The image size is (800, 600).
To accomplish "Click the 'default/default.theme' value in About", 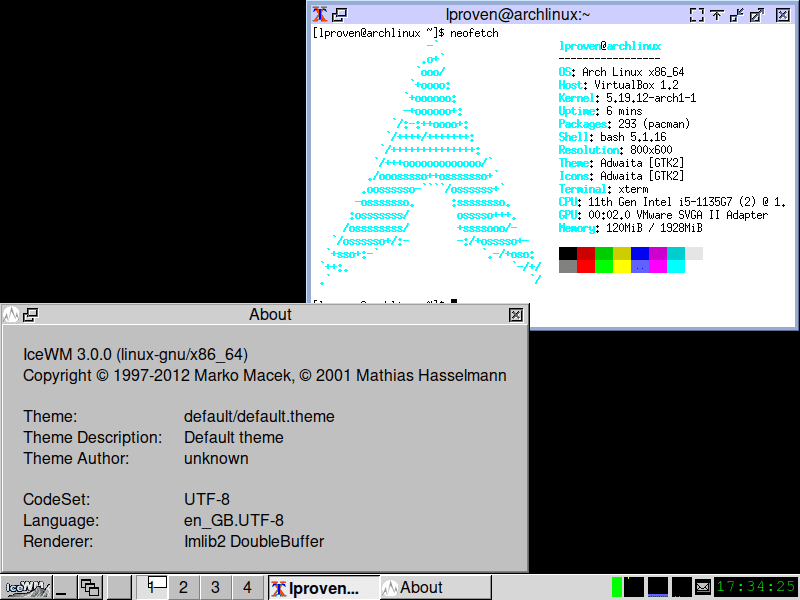I will tap(259, 416).
